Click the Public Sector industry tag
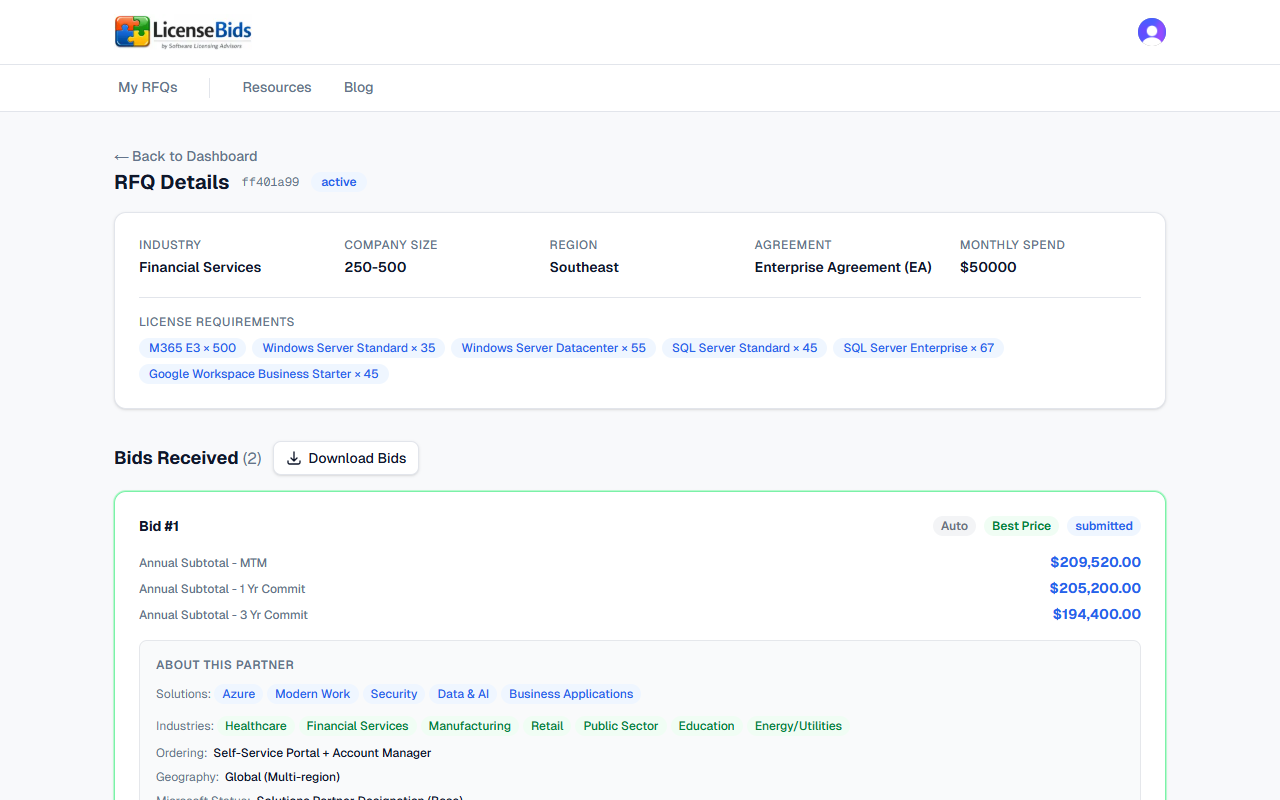This screenshot has width=1280, height=800. pos(621,726)
